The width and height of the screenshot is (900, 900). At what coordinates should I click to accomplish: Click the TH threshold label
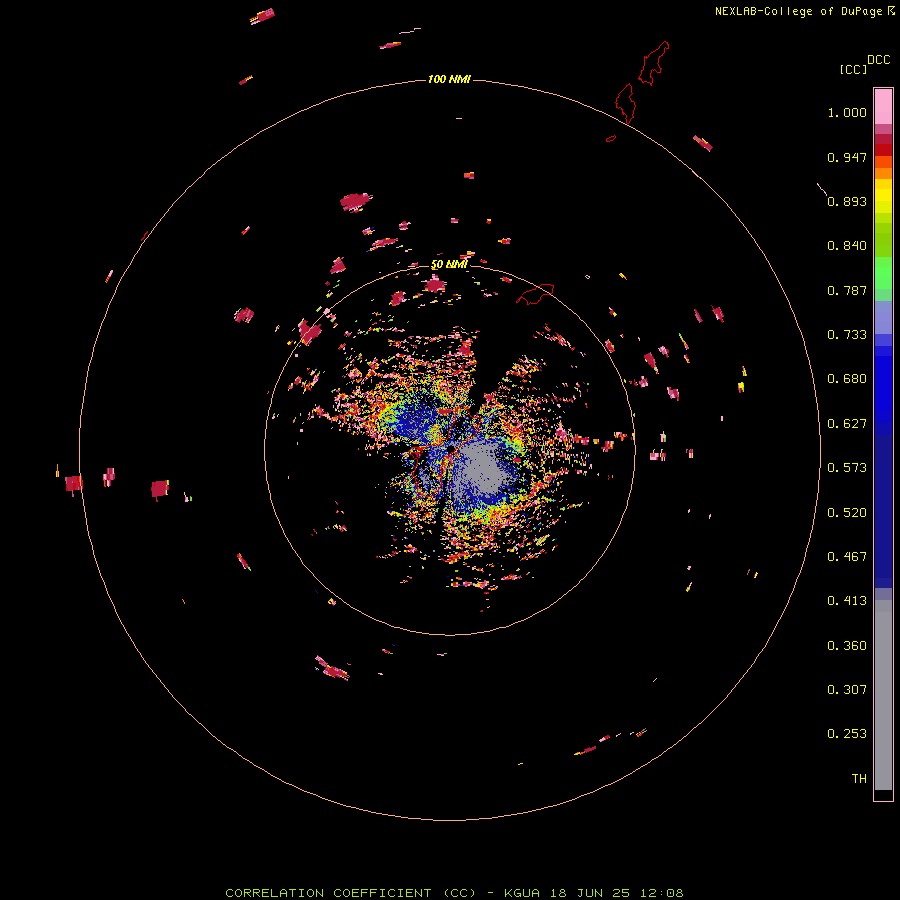pyautogui.click(x=859, y=779)
